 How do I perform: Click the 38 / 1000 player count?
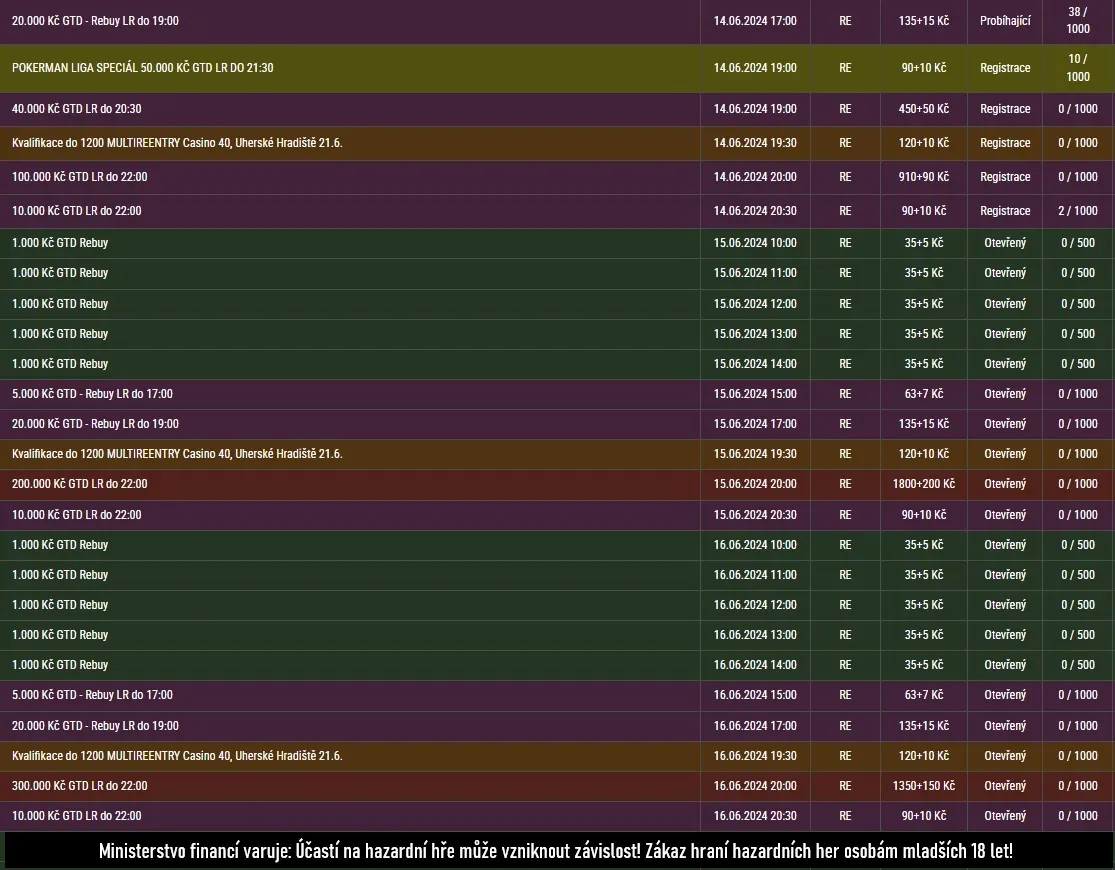[1078, 21]
